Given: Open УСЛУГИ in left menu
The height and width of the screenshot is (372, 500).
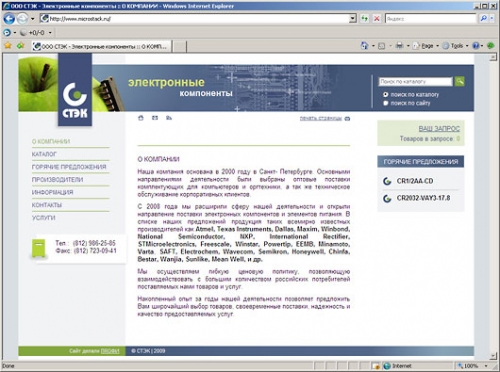Looking at the screenshot, I should coord(44,217).
